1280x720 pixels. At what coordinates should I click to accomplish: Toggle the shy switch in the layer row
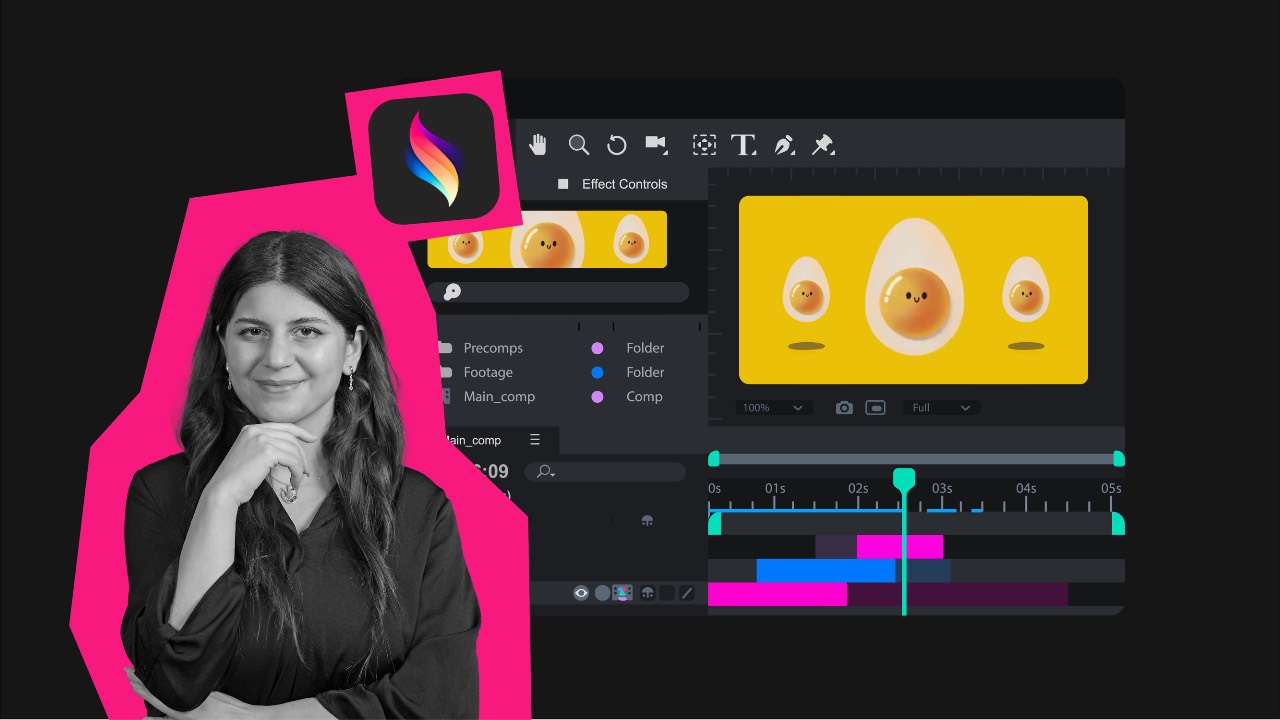tap(647, 593)
